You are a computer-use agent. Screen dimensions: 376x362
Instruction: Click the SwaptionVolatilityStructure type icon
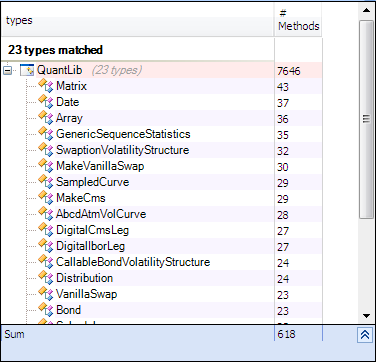point(46,150)
